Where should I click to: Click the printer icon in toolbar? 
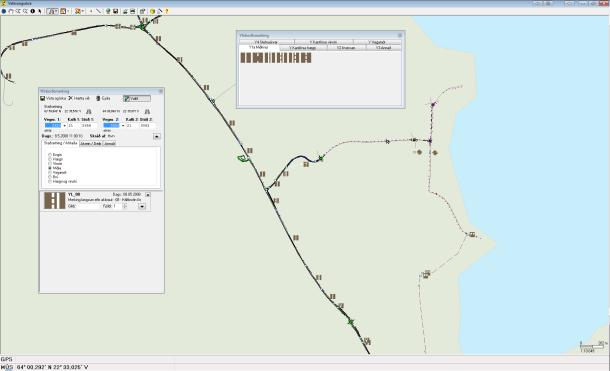pos(125,11)
